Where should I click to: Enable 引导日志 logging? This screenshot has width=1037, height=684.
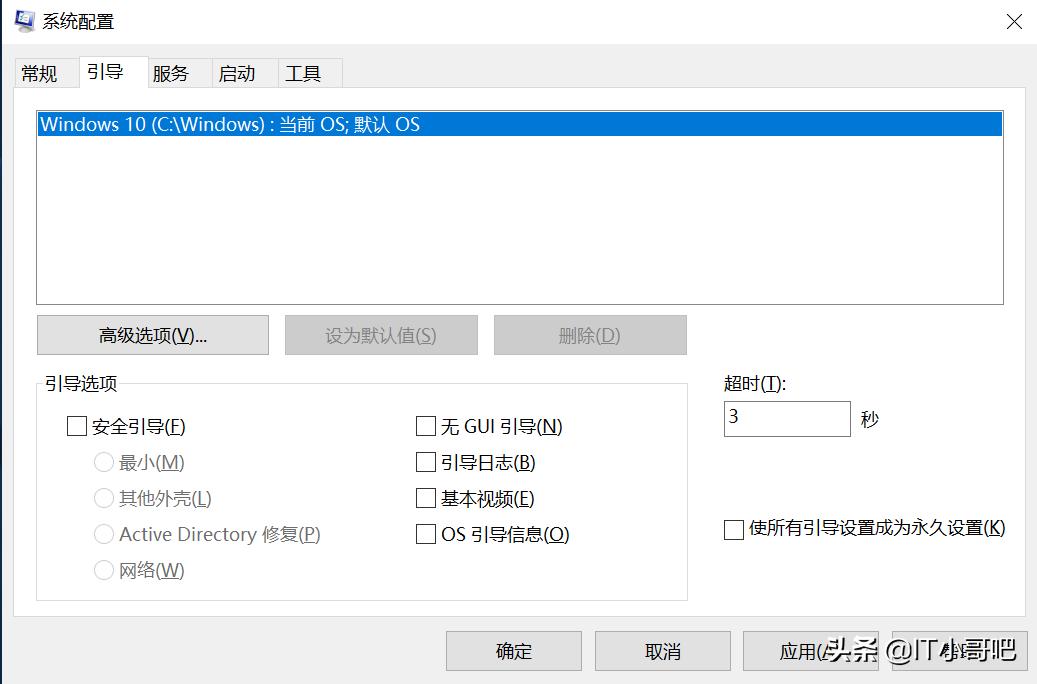[425, 462]
